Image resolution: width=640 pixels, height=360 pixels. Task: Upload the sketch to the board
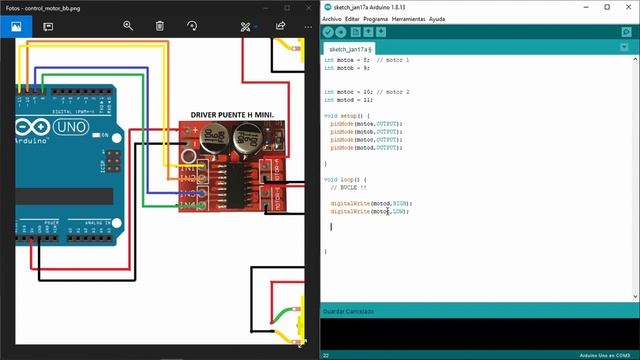pos(340,32)
